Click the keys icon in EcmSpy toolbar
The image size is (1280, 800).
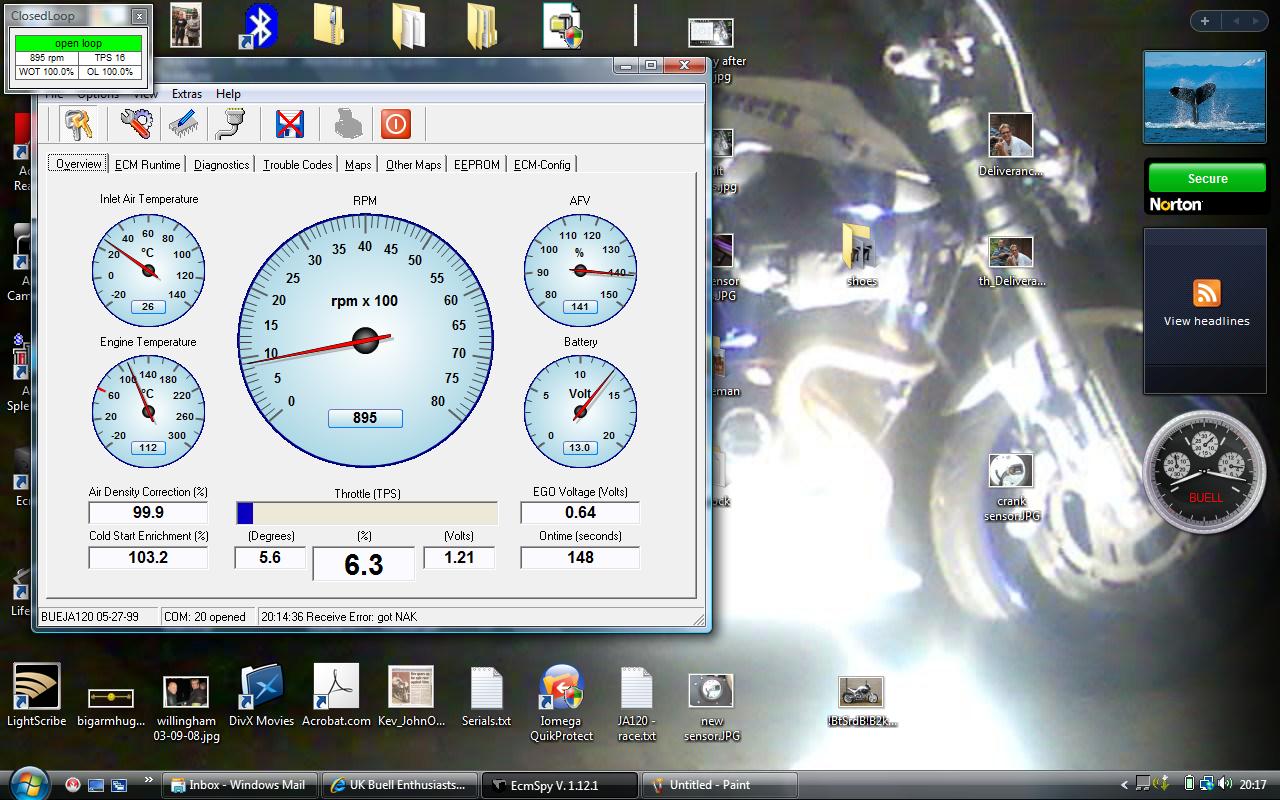pos(78,124)
